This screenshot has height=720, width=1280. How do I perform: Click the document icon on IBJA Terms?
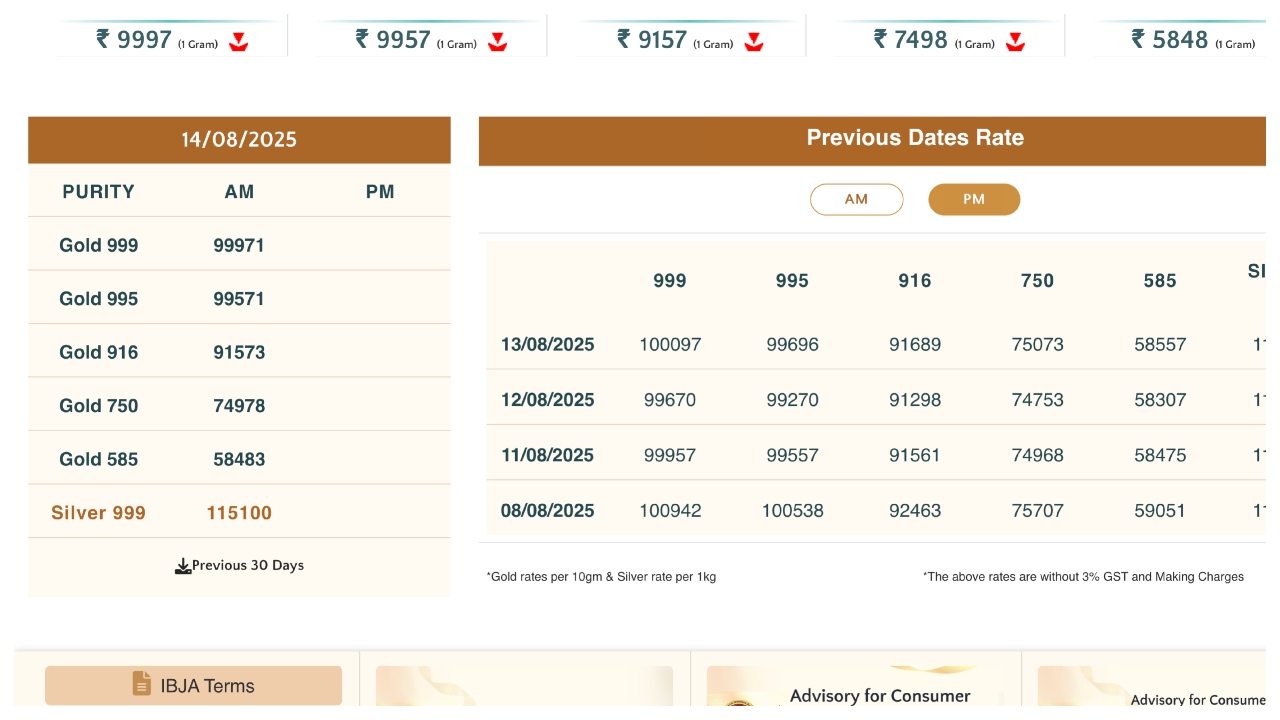point(142,684)
